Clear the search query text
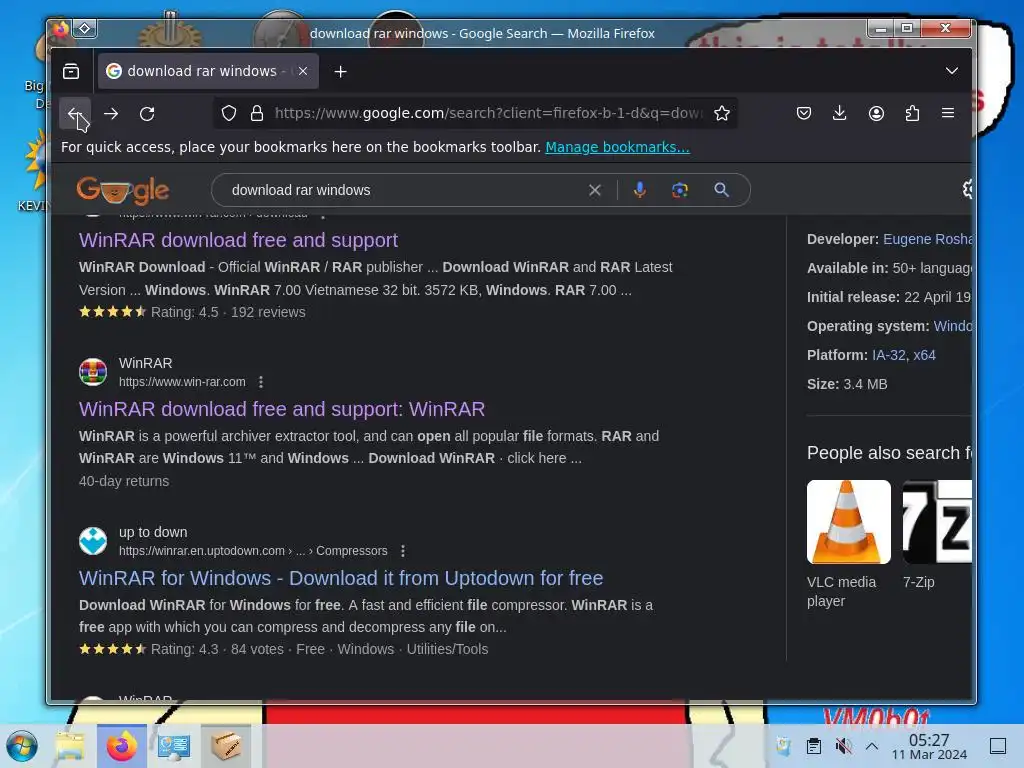Screen dimensions: 1024x768 (595, 190)
